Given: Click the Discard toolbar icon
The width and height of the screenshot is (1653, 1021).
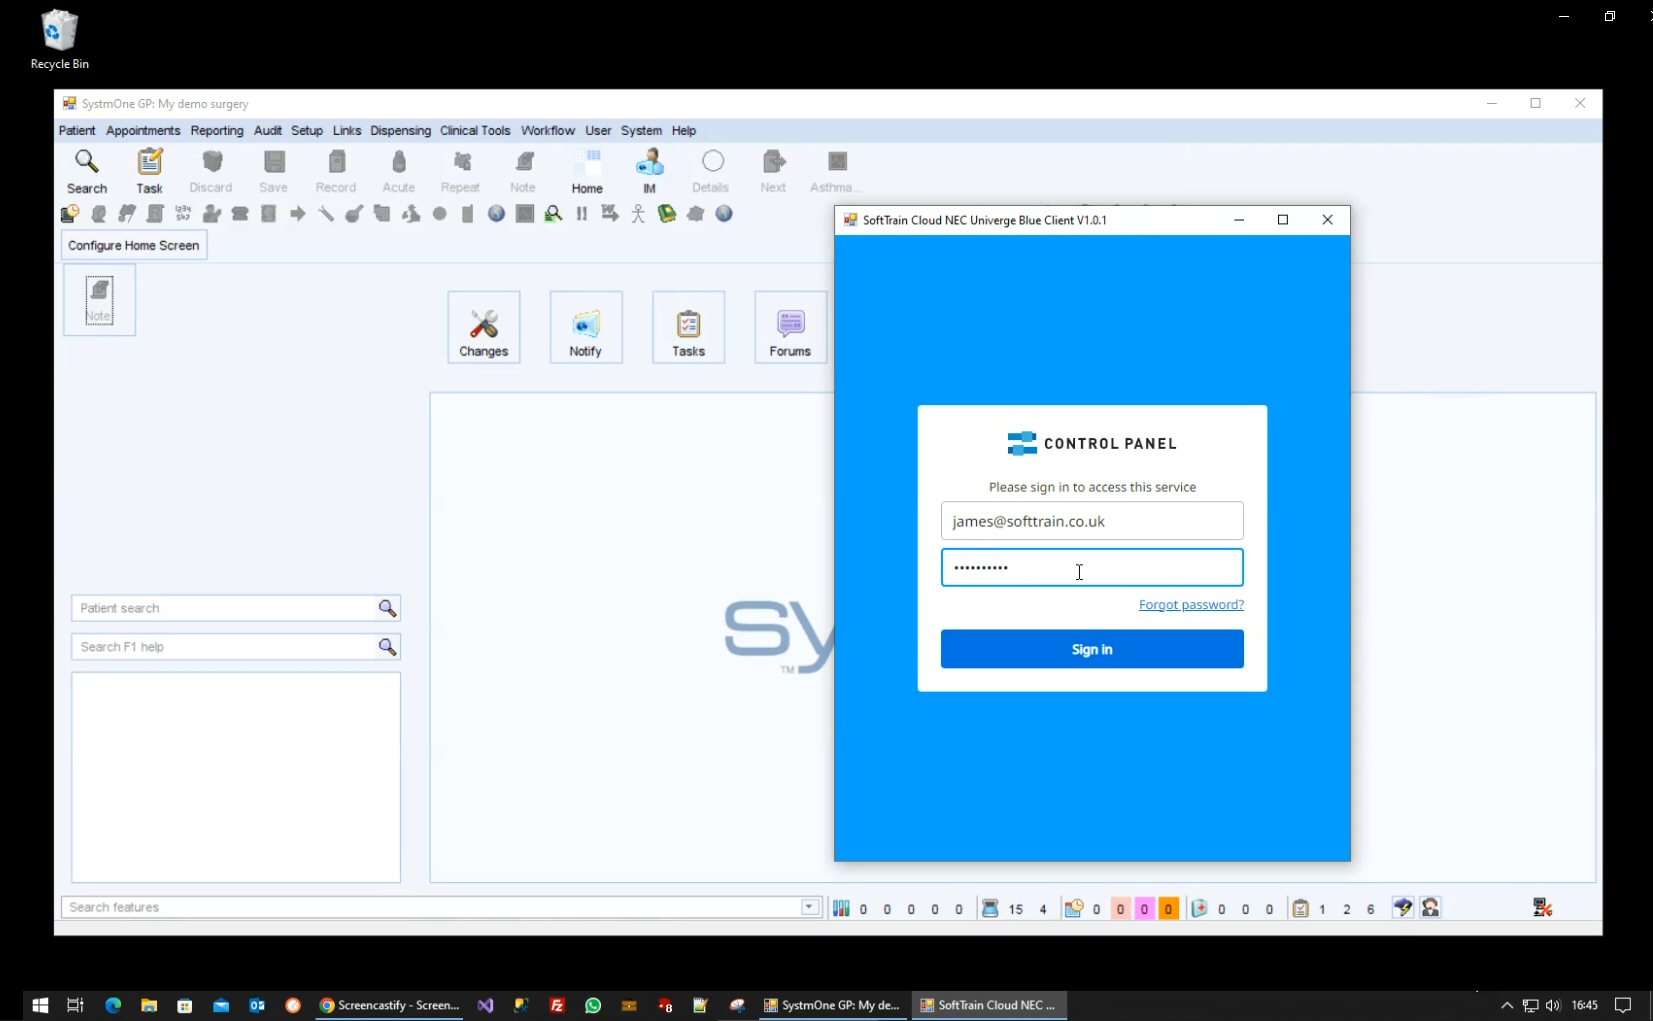Looking at the screenshot, I should tap(211, 171).
